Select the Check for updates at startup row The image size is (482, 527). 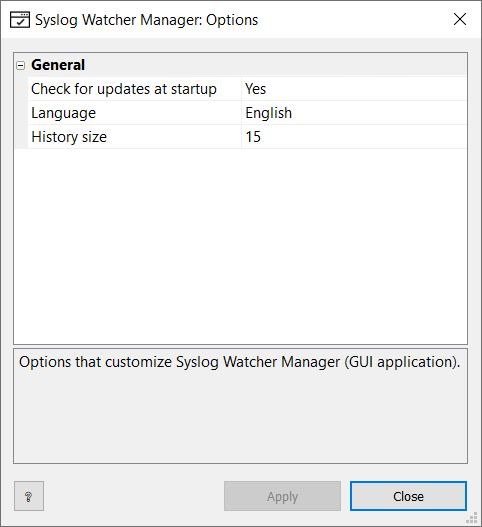click(247, 89)
